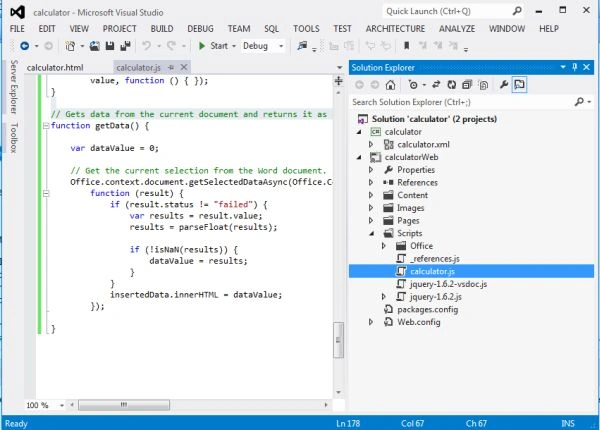Click the Navigate Backward arrow icon
600x430 pixels.
(24, 46)
